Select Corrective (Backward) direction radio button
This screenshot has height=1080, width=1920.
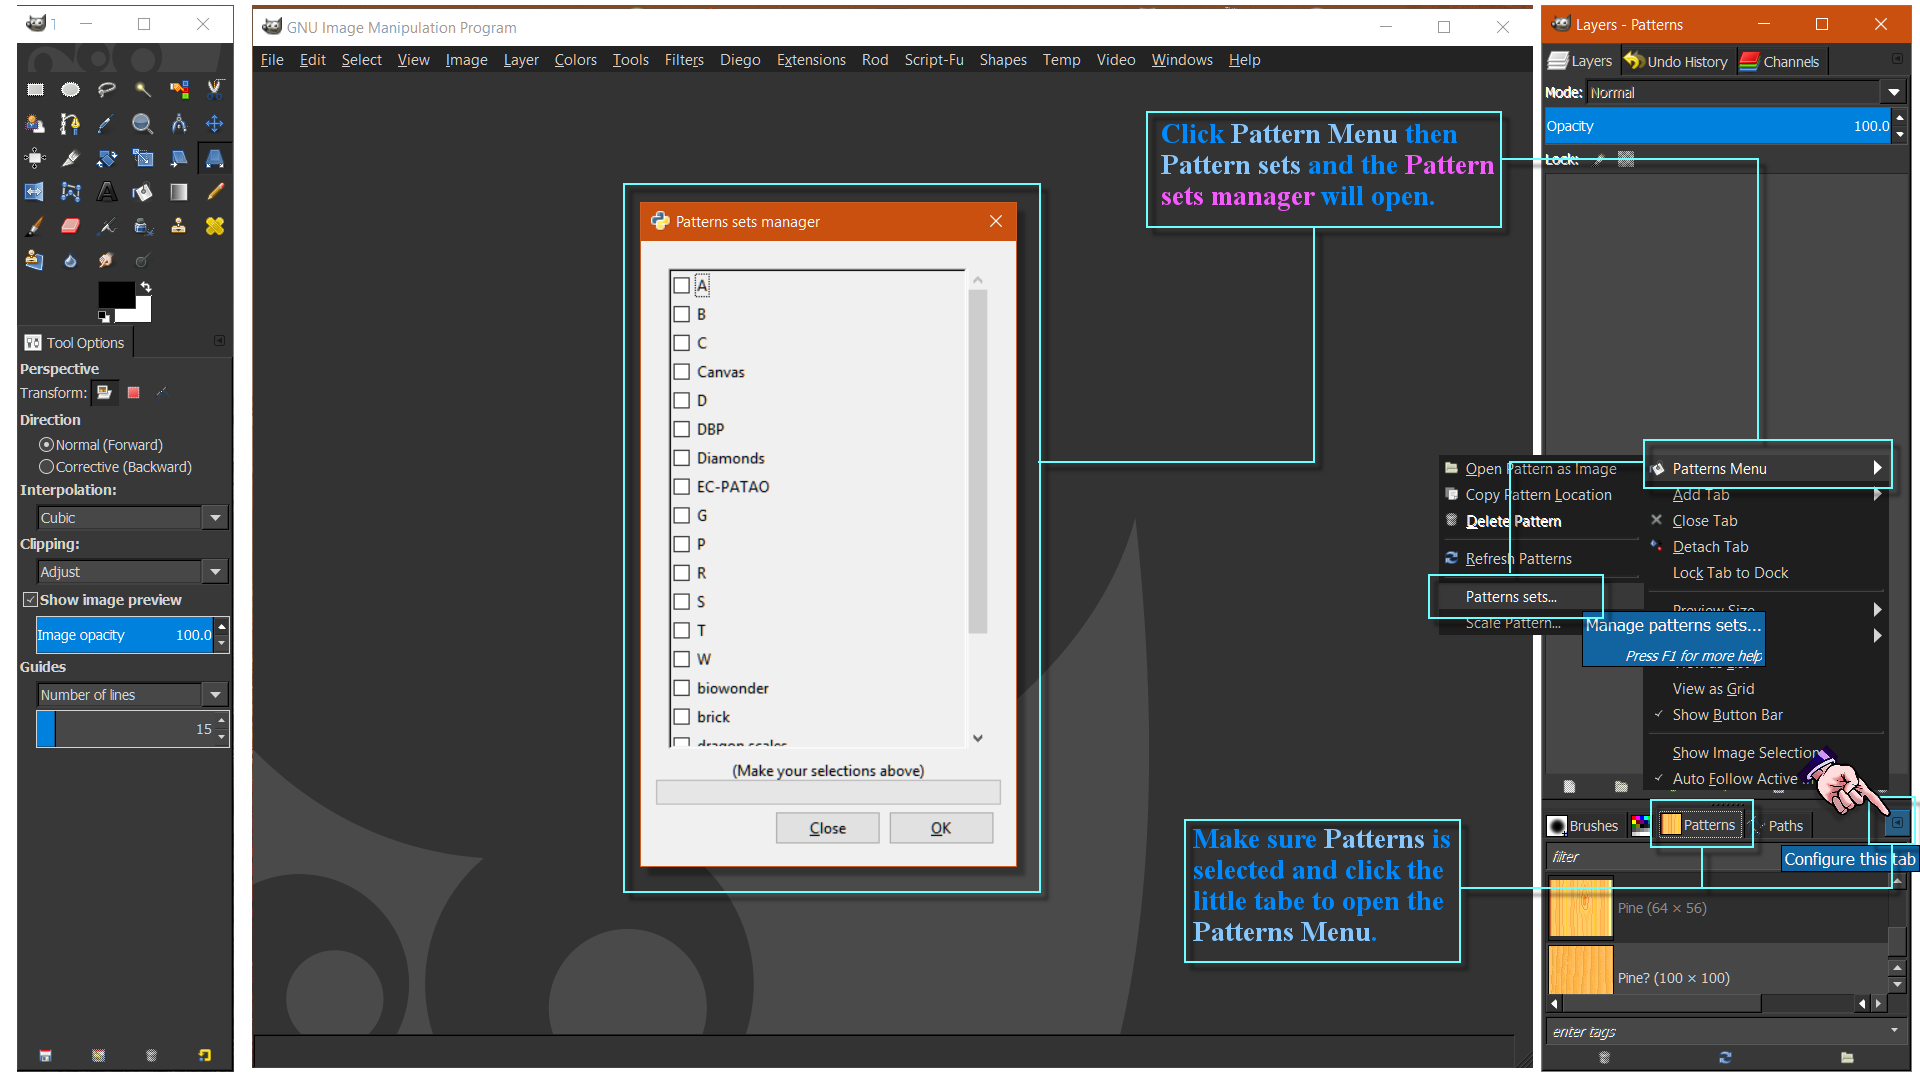point(46,467)
